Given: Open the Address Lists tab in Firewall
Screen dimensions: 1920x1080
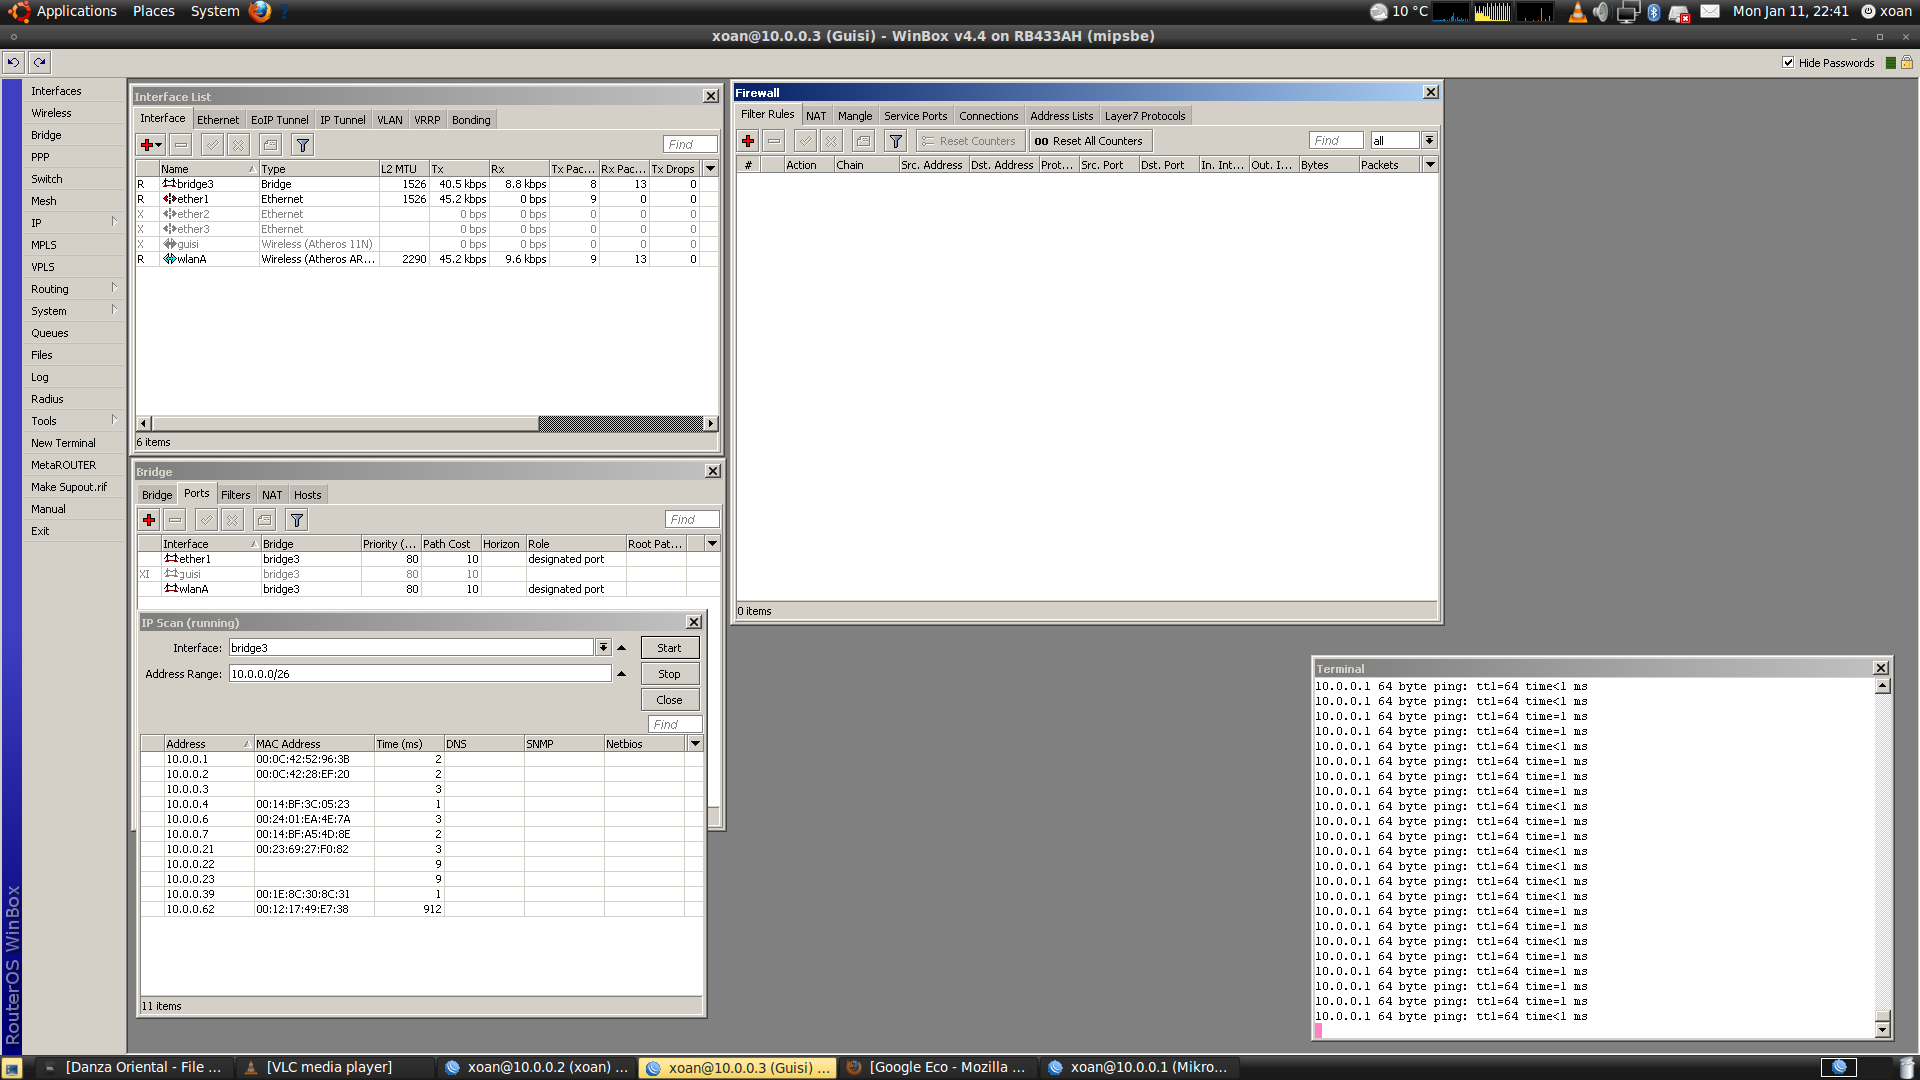Looking at the screenshot, I should point(1062,116).
